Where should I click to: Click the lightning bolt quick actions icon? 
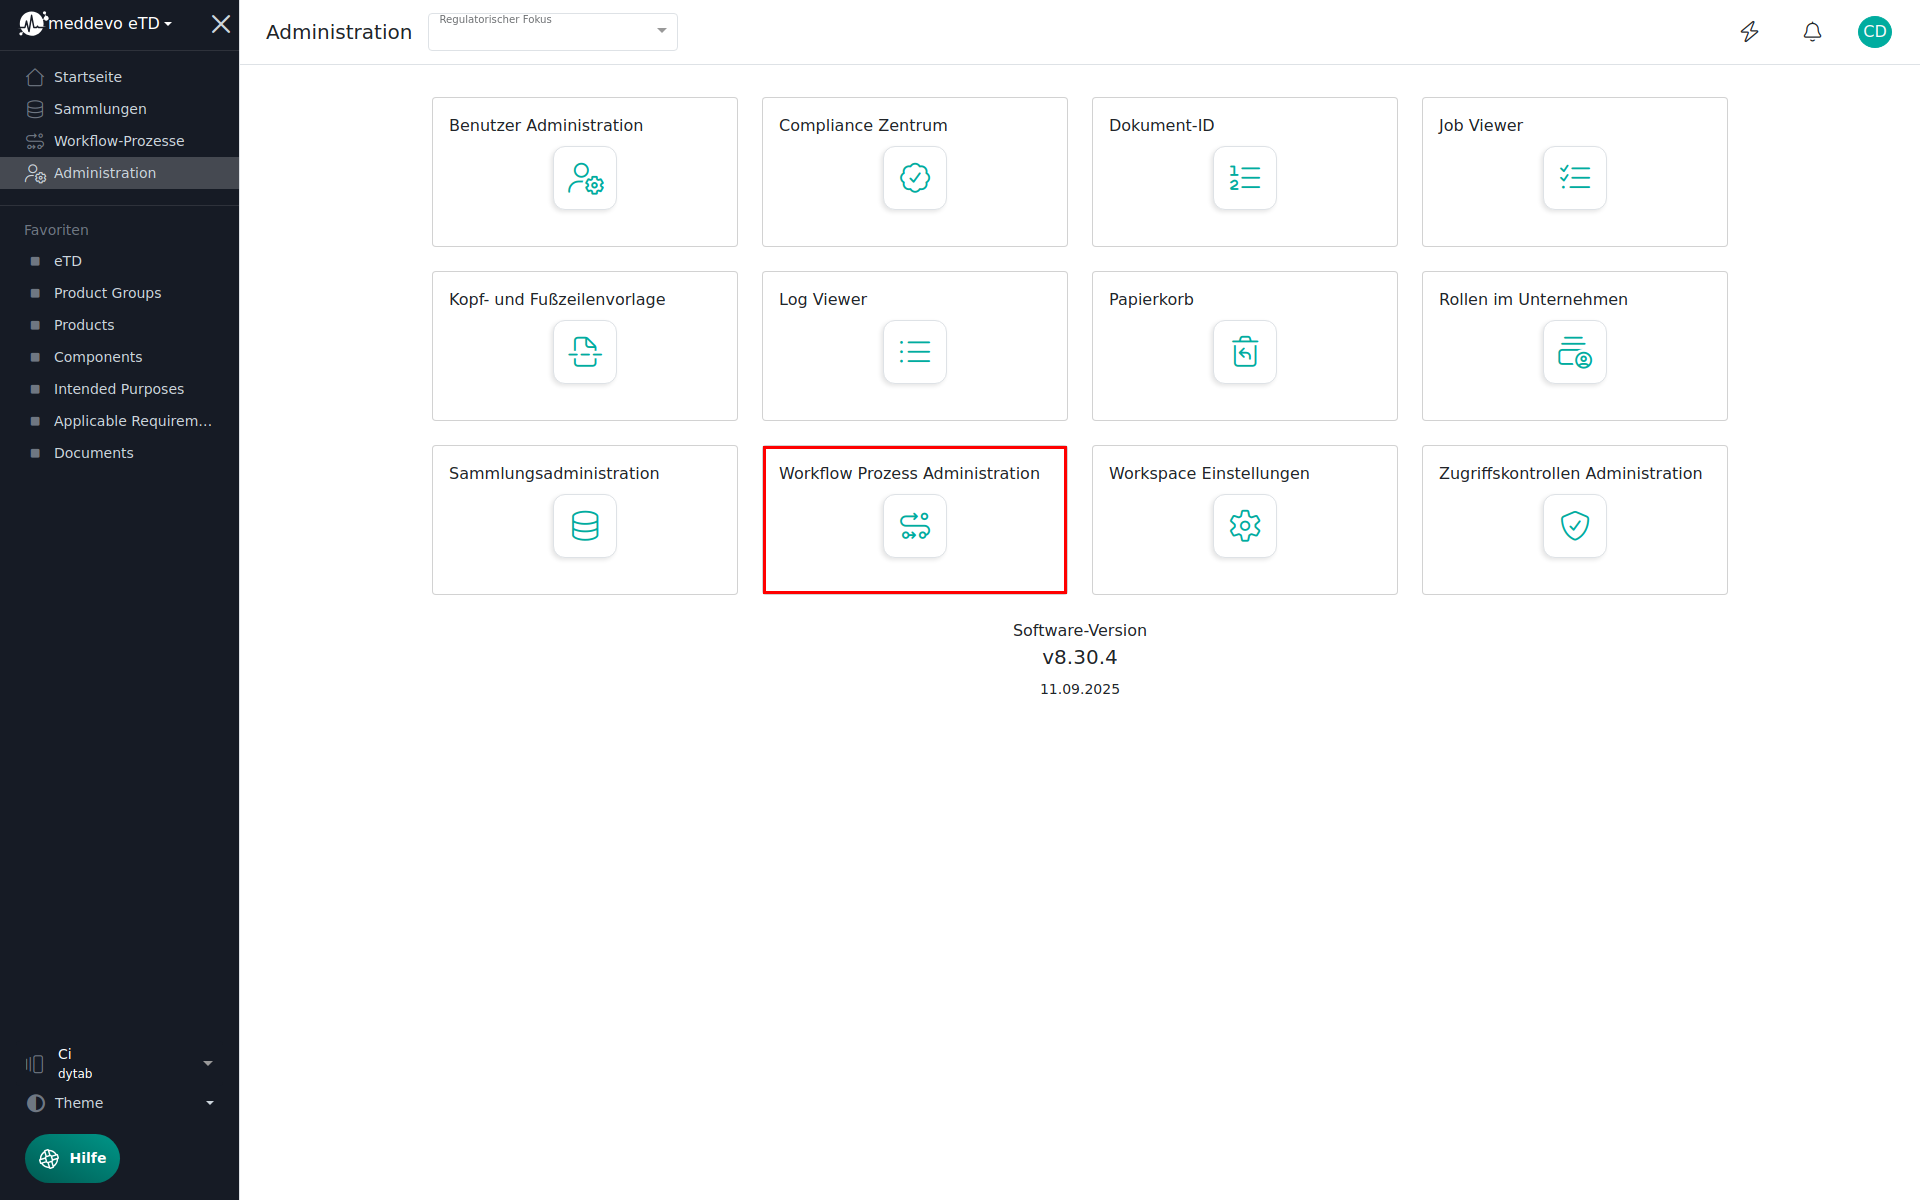[1750, 32]
